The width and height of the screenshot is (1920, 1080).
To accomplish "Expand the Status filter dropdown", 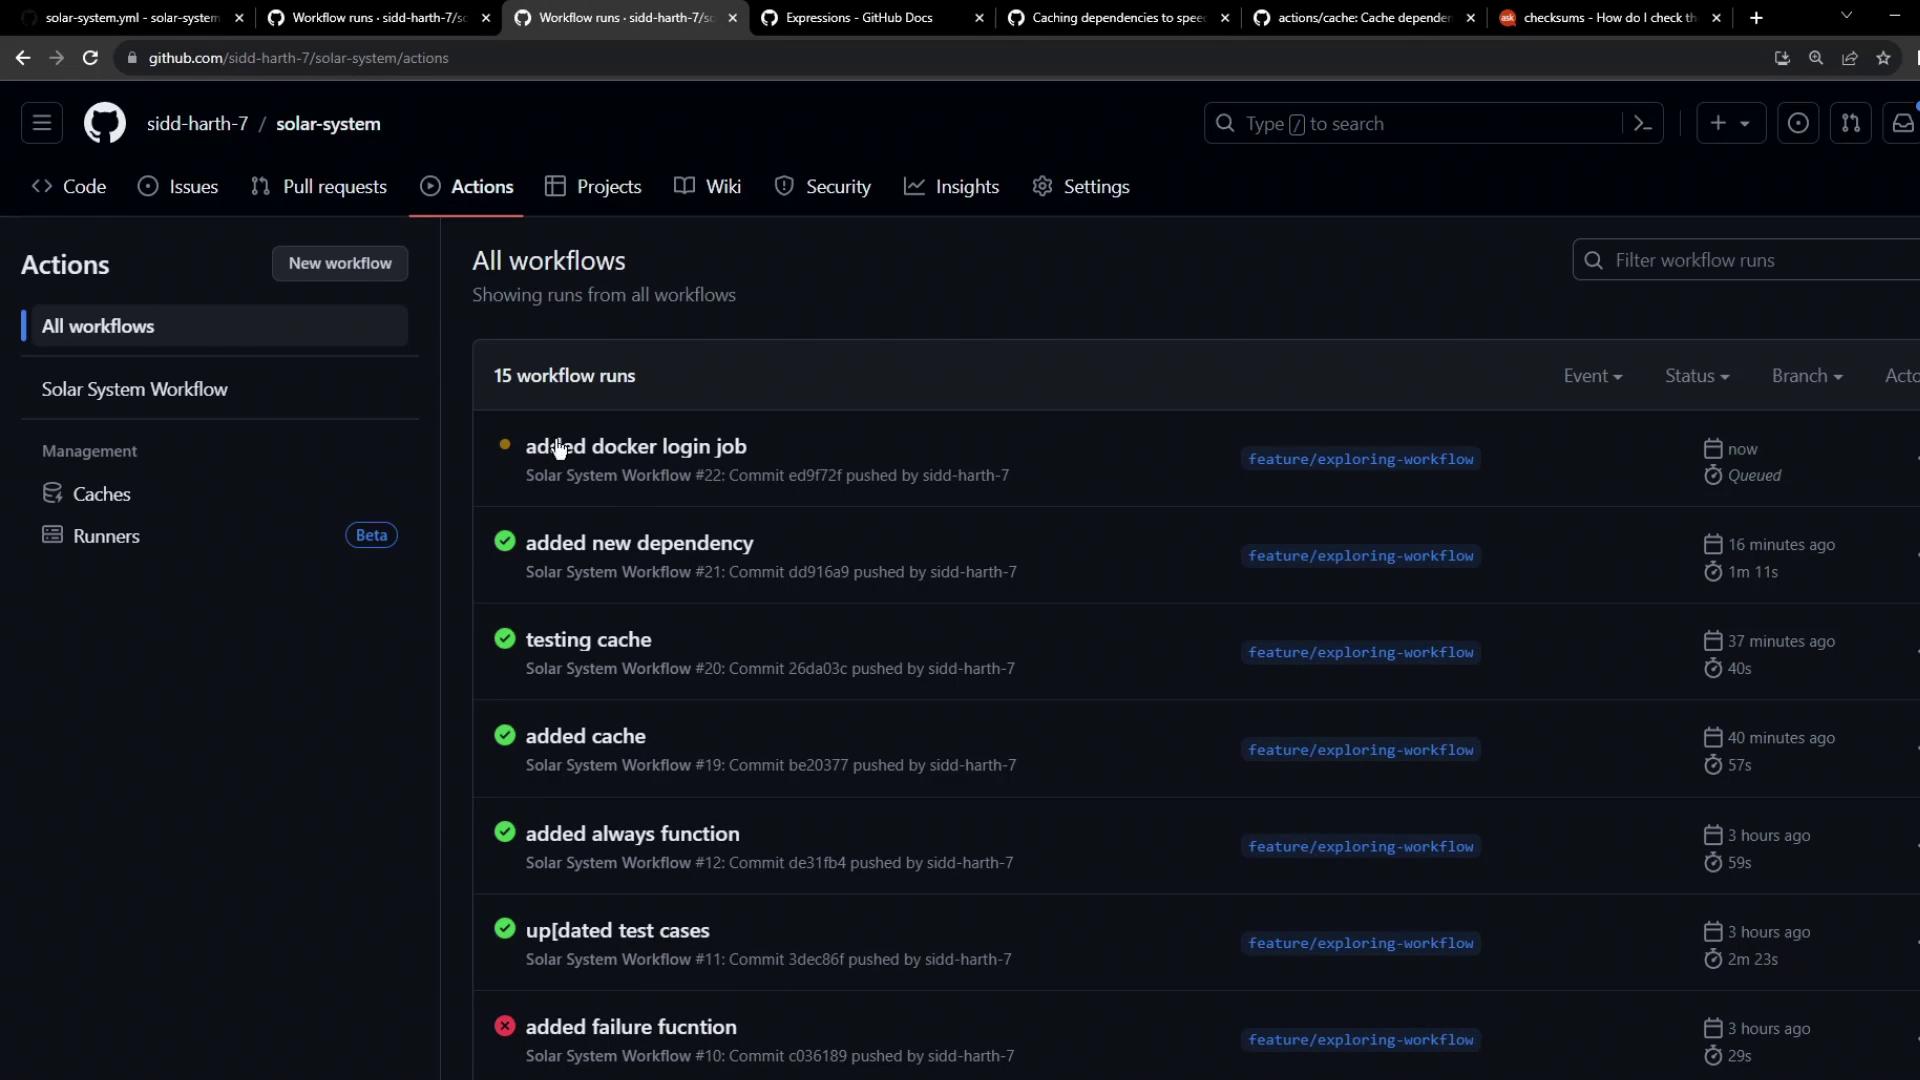I will (1696, 376).
